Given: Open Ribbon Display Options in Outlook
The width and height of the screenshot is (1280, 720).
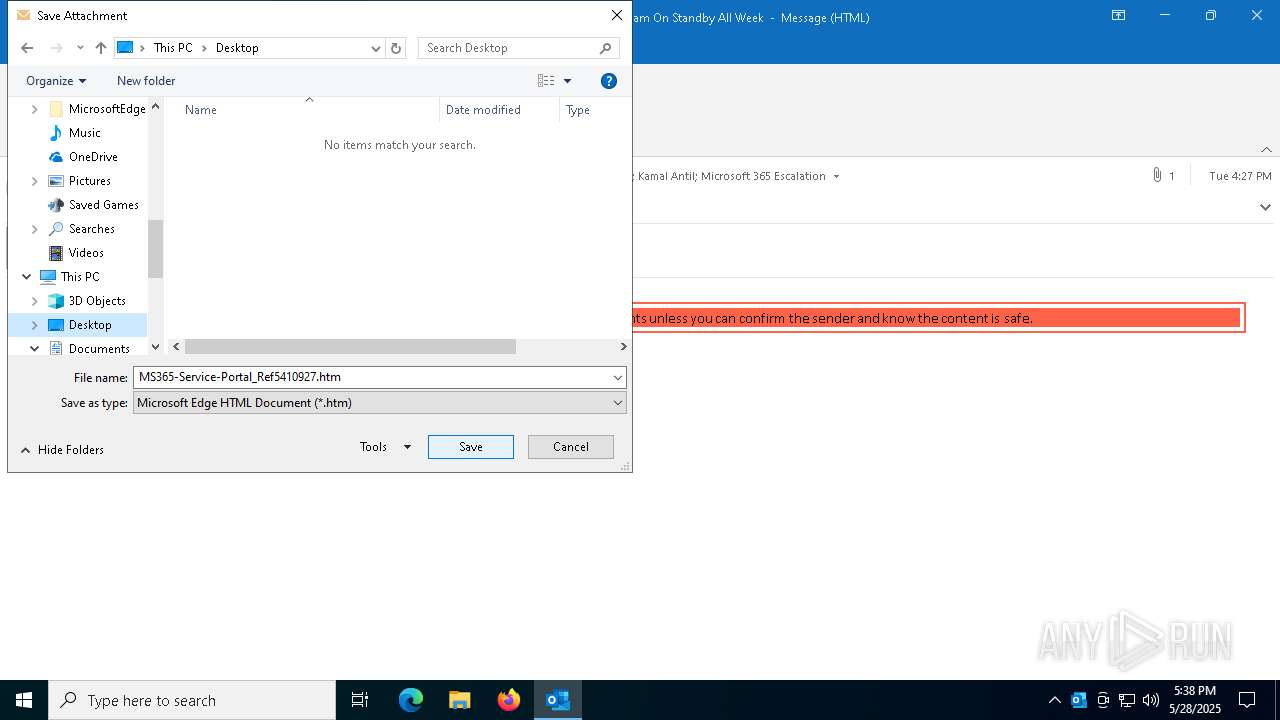Looking at the screenshot, I should (x=1119, y=16).
